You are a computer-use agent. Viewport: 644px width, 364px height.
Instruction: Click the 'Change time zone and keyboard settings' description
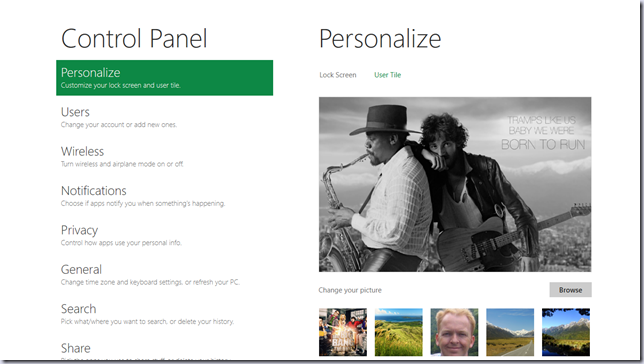(150, 282)
